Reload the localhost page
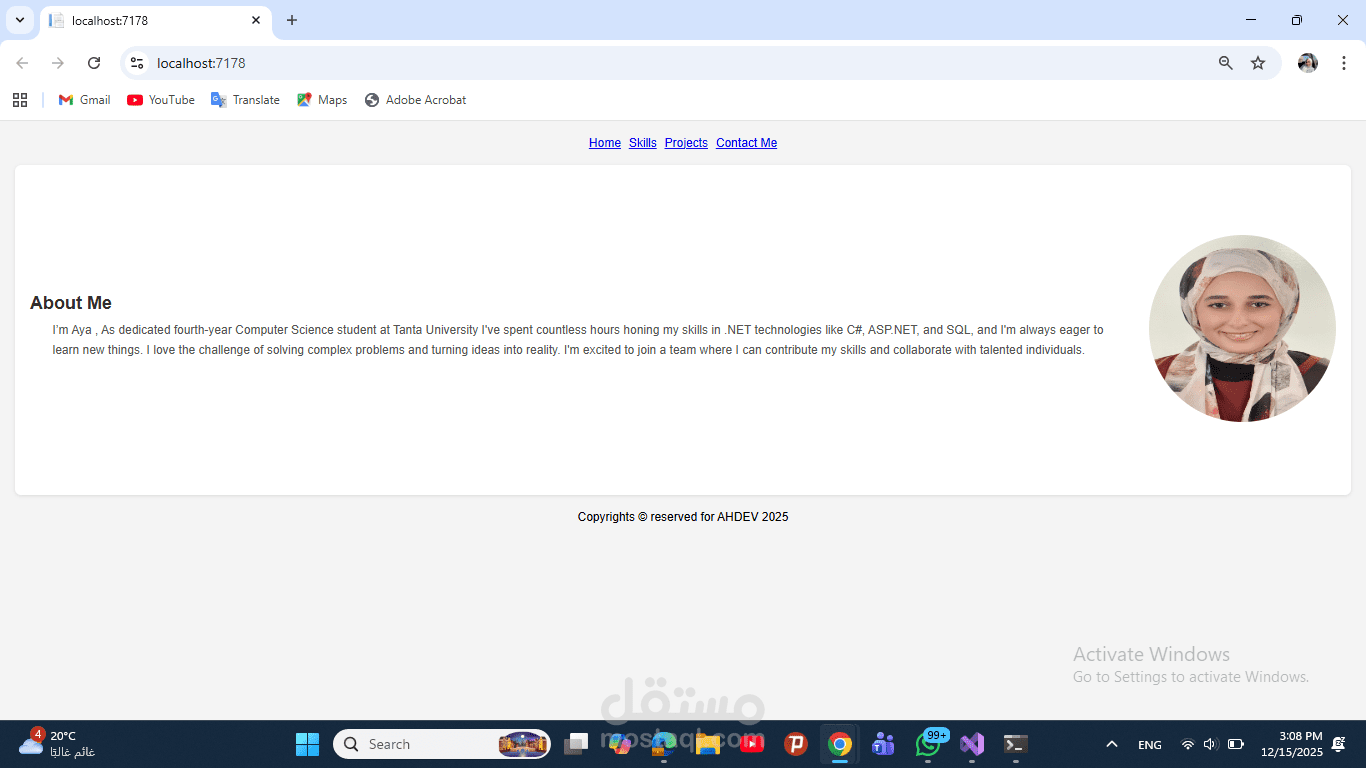This screenshot has height=768, width=1366. 94,63
